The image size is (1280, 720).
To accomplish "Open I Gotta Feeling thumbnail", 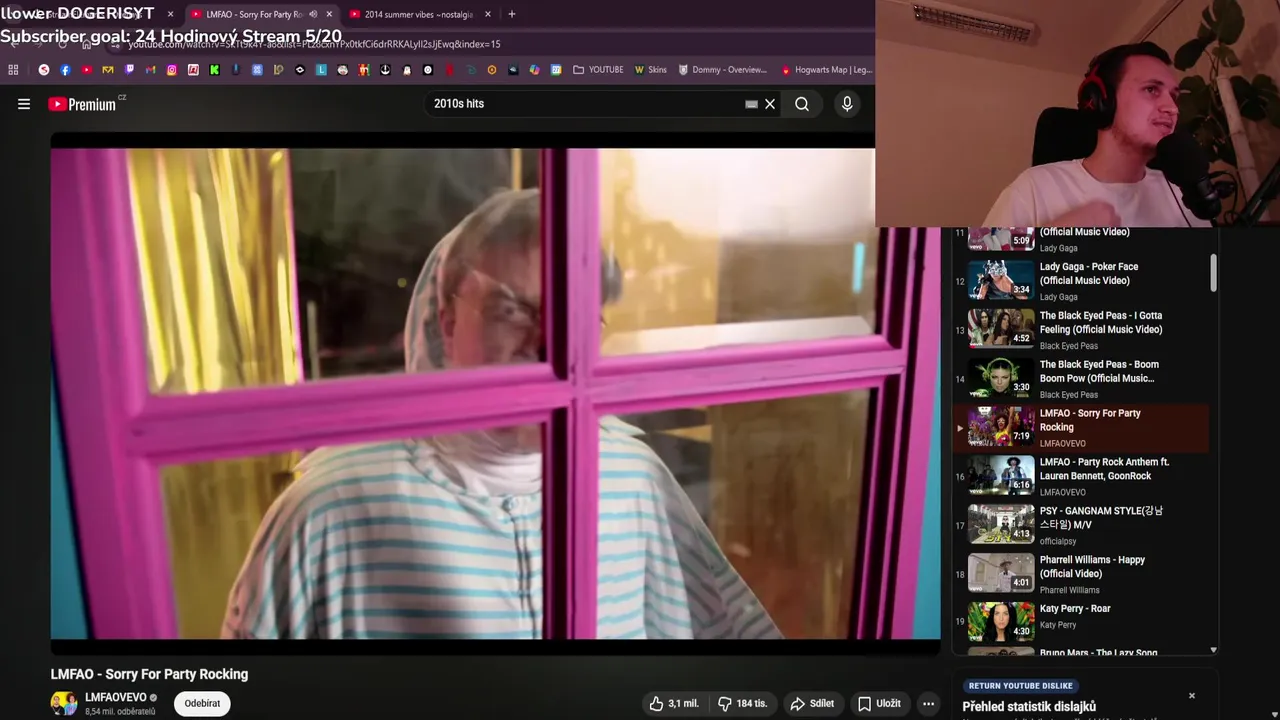I will [x=1001, y=329].
